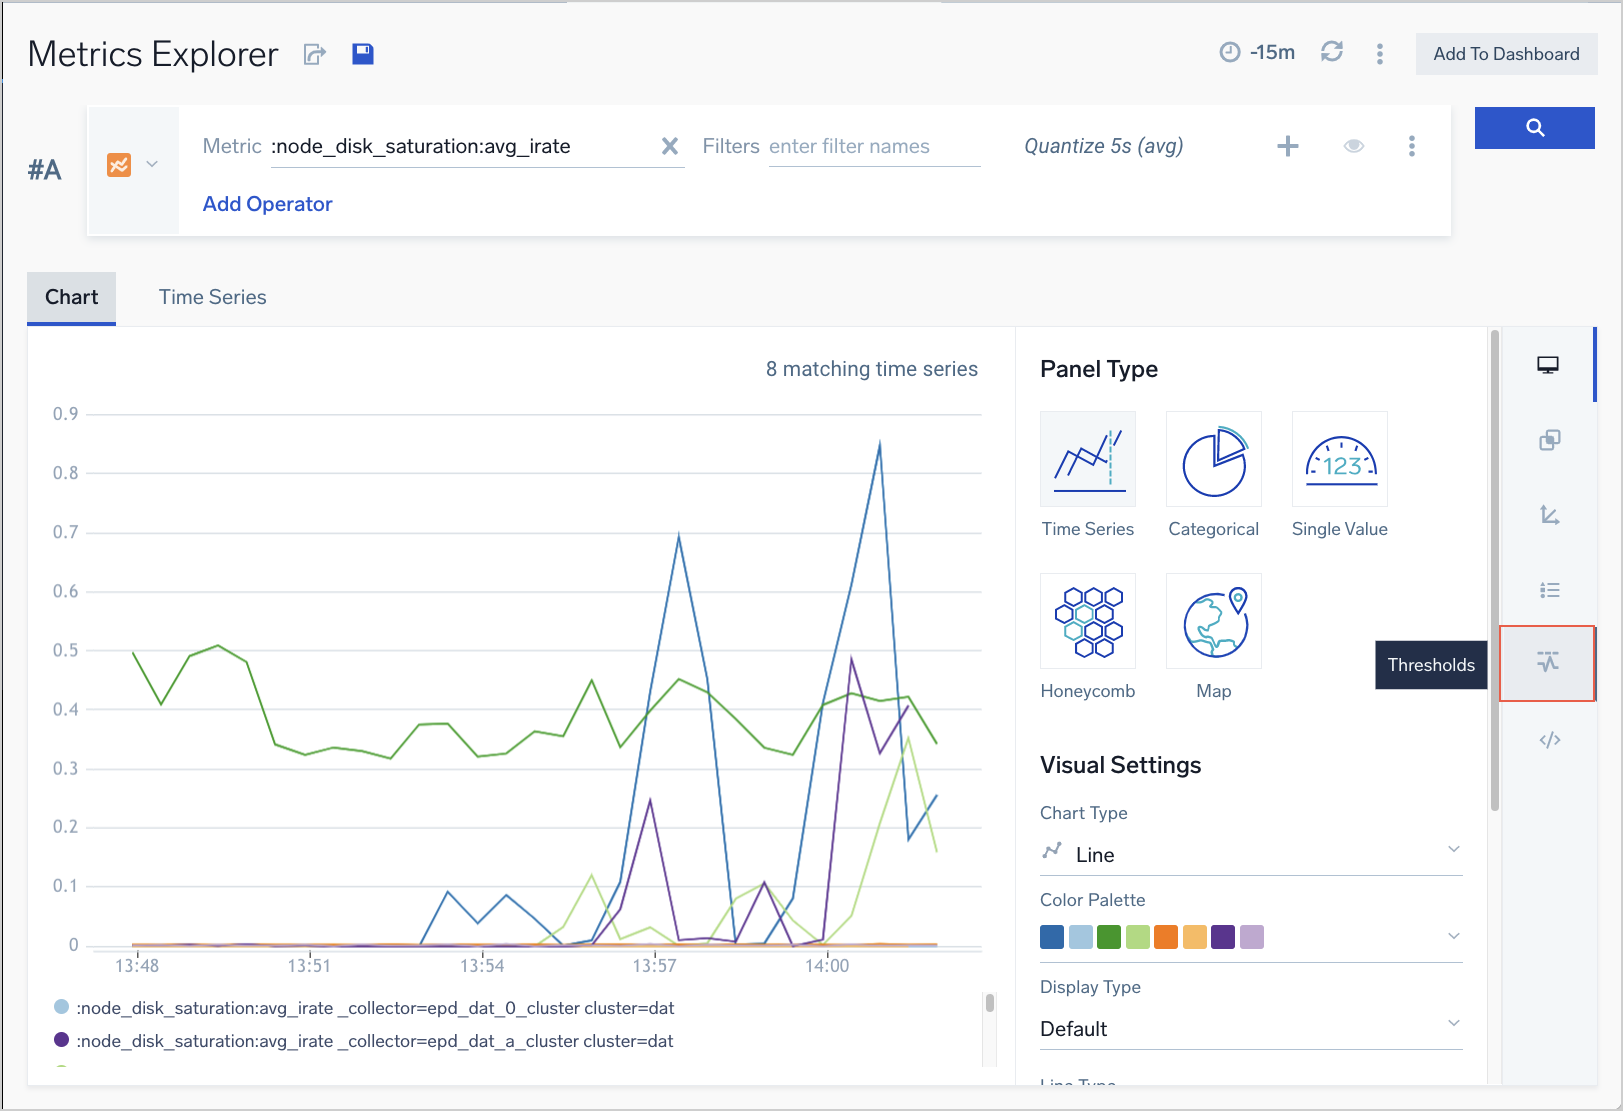The width and height of the screenshot is (1623, 1111).
Task: Open the Thresholds panel icon in sidebar
Action: click(x=1548, y=663)
